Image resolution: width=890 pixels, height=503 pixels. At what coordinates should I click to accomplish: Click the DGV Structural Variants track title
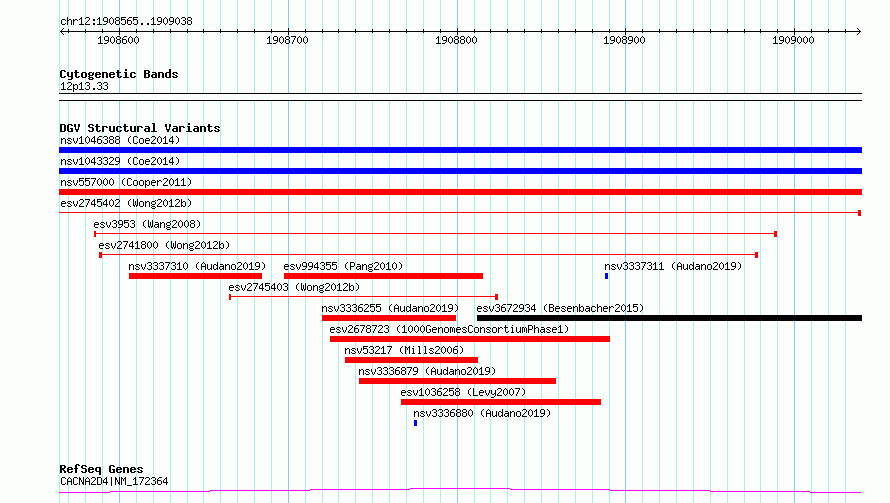(140, 128)
